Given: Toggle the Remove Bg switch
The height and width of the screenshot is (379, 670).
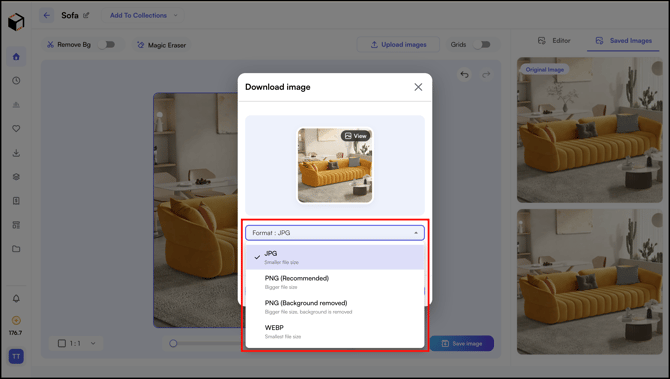Looking at the screenshot, I should point(107,44).
